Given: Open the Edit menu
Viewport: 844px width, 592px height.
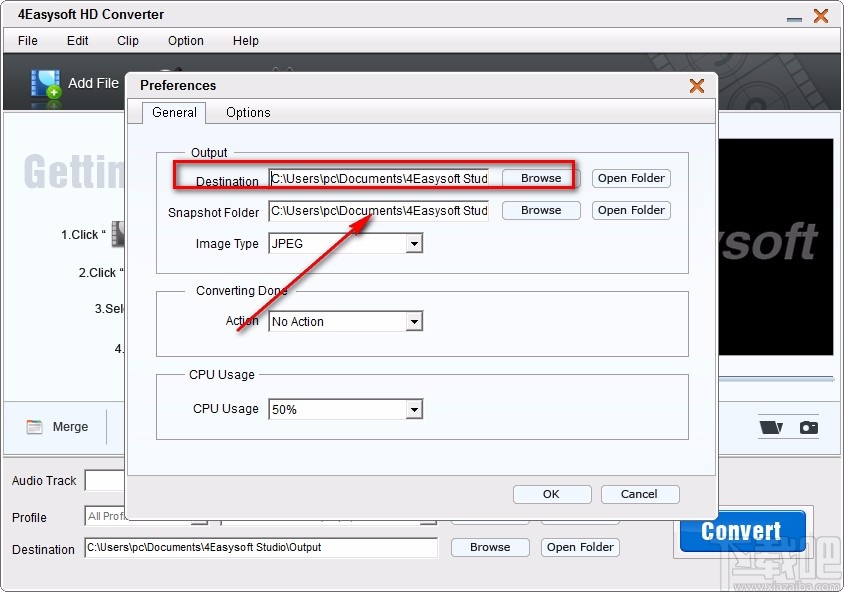Looking at the screenshot, I should [x=78, y=41].
